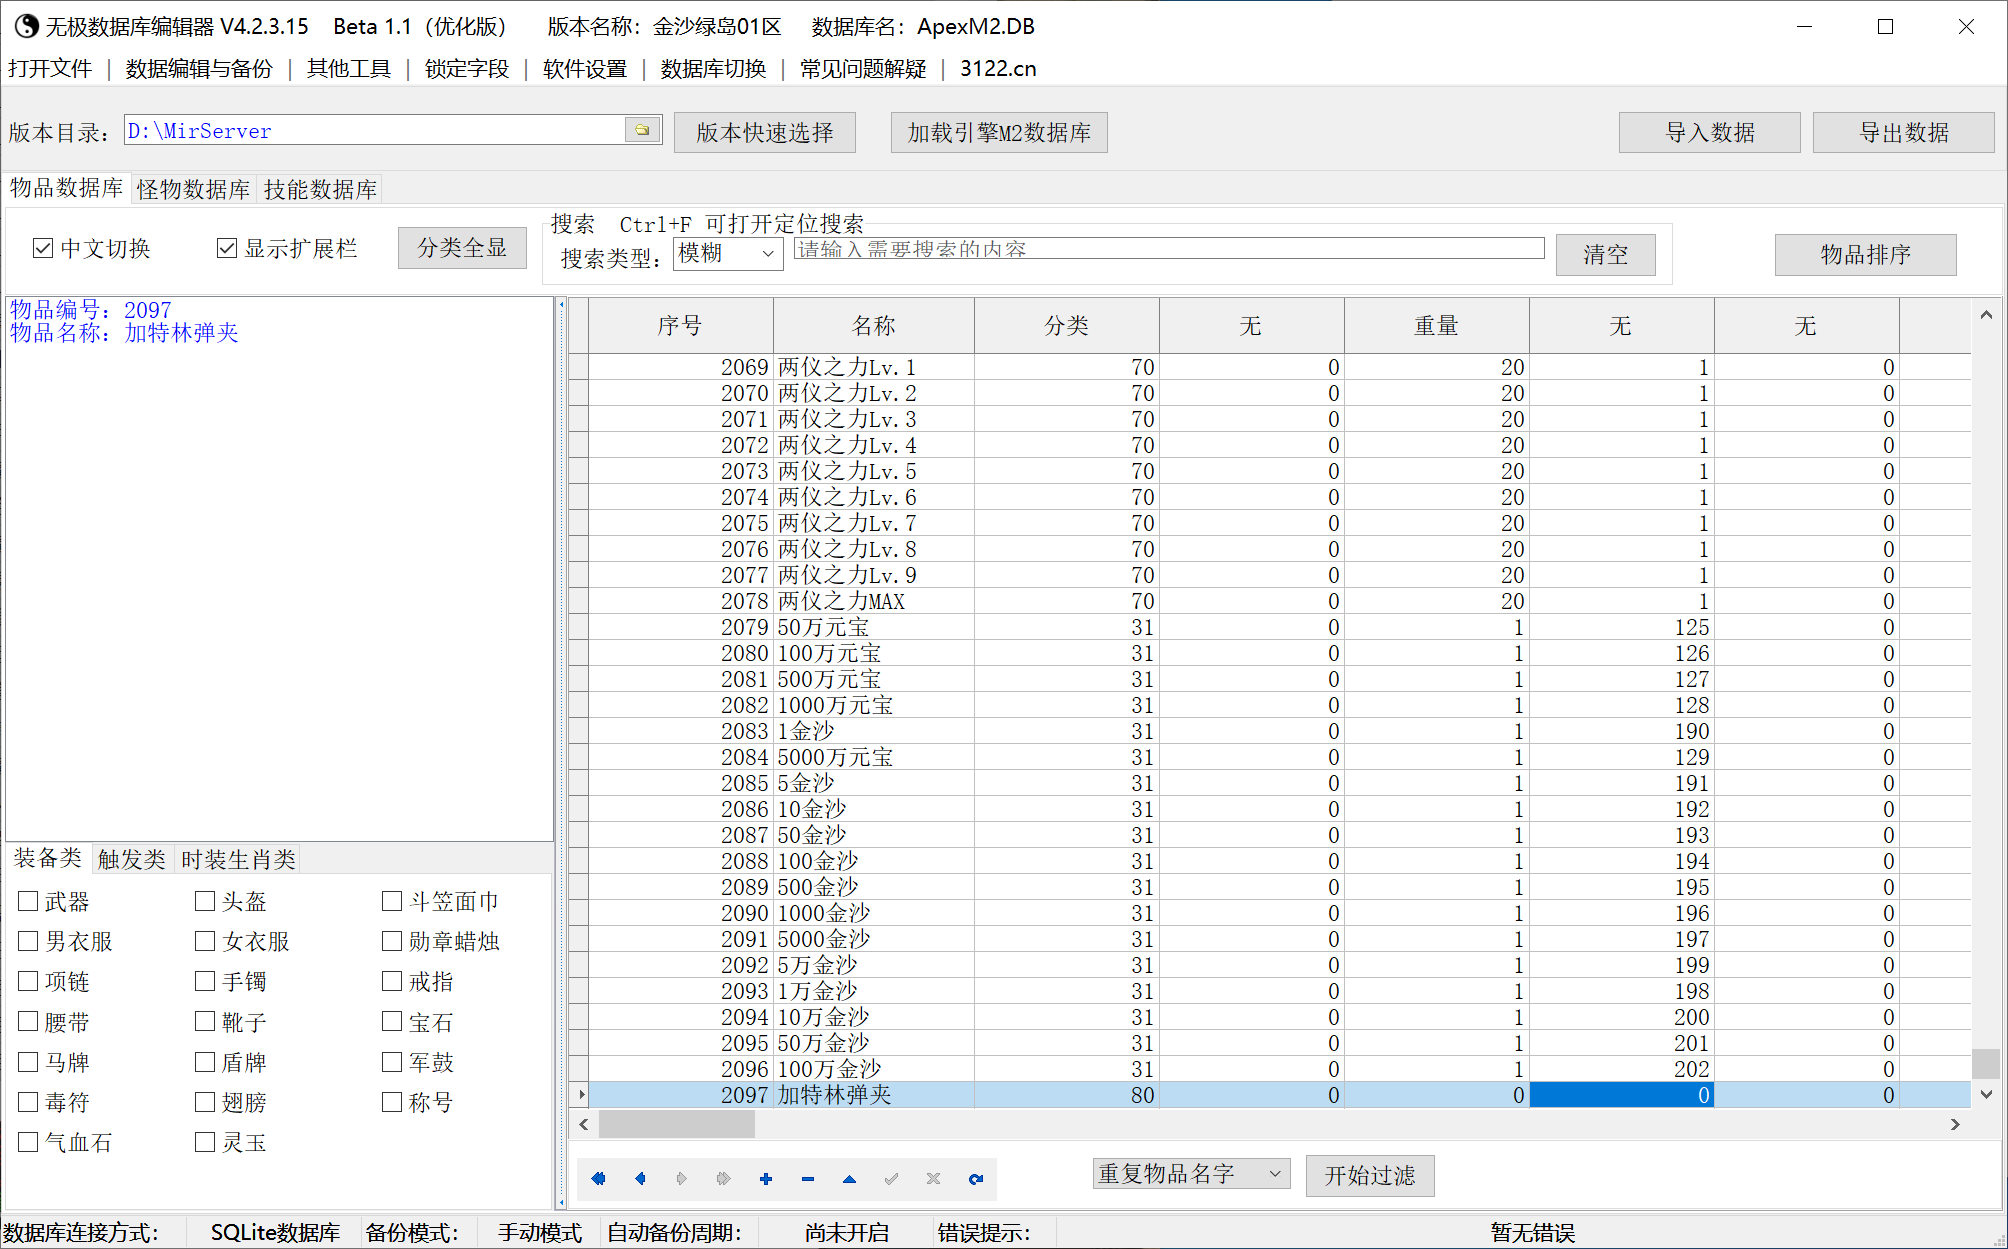The width and height of the screenshot is (2008, 1249).
Task: Check the 武器 category box
Action: 29,901
